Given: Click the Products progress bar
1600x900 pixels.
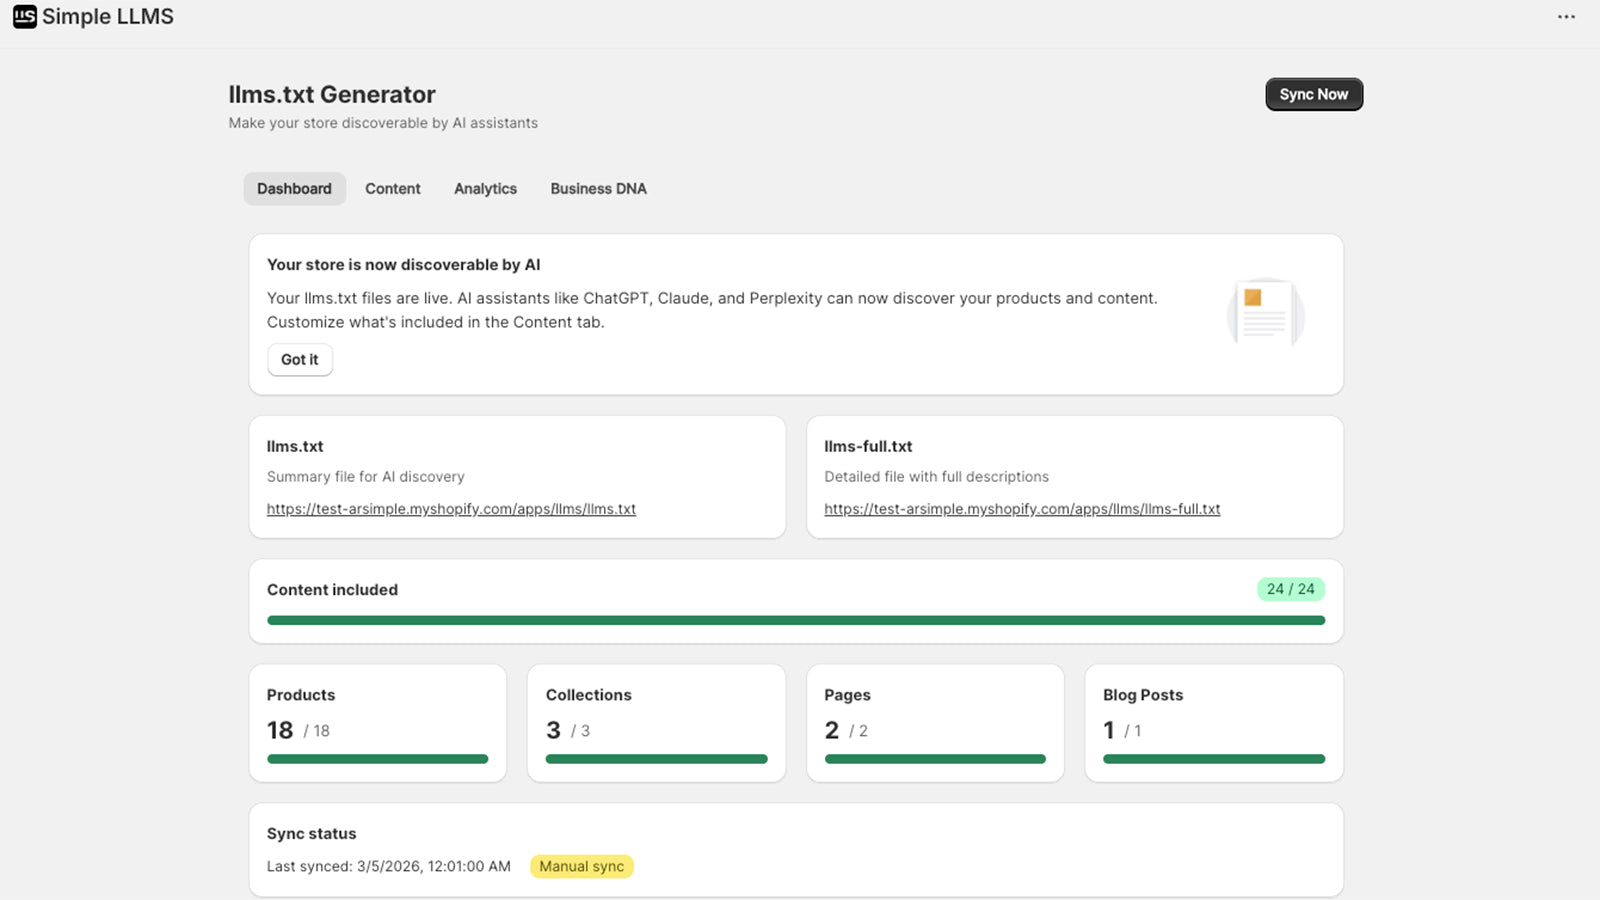Looking at the screenshot, I should click(377, 759).
